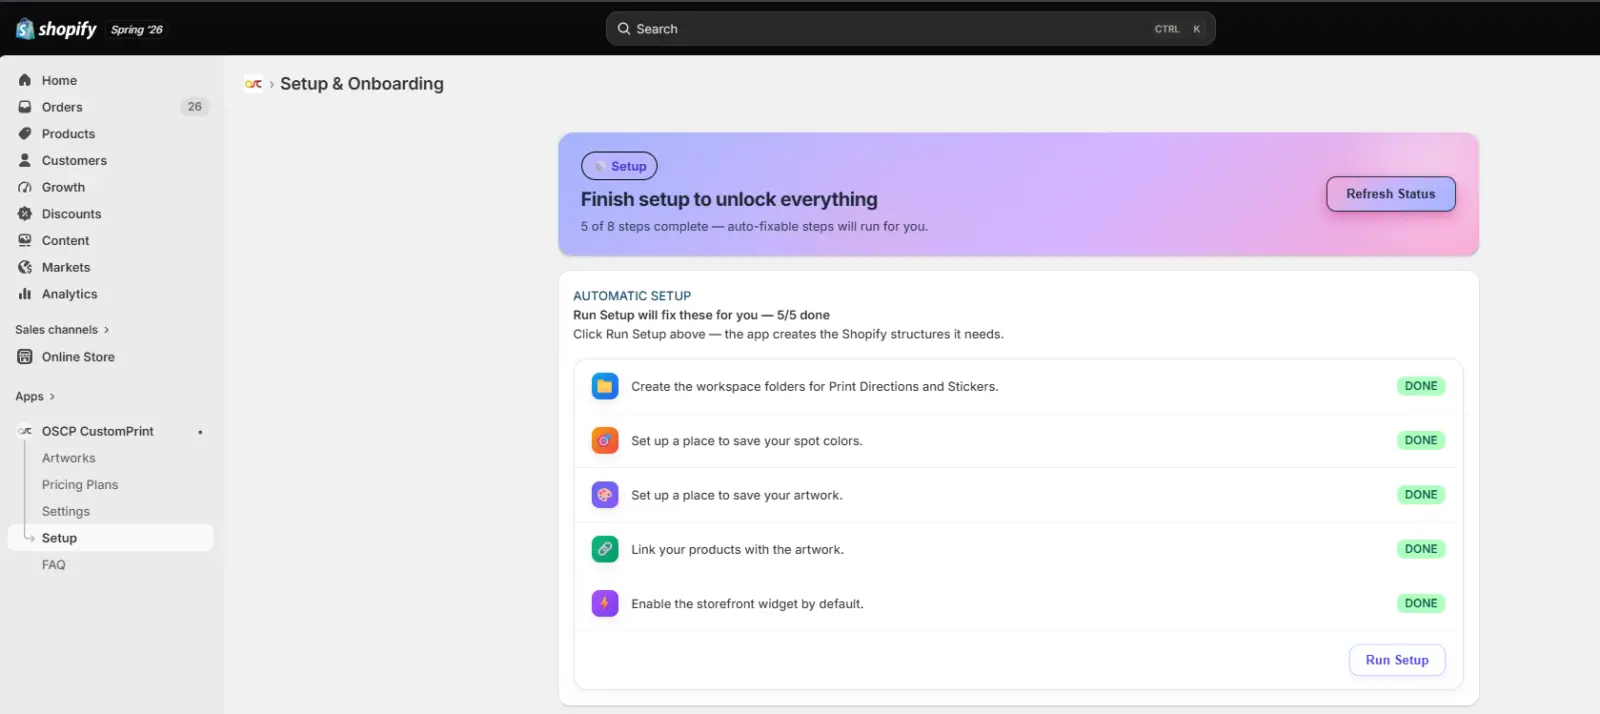
Task: Click "Link your products with the artwork." text
Action: 737,549
